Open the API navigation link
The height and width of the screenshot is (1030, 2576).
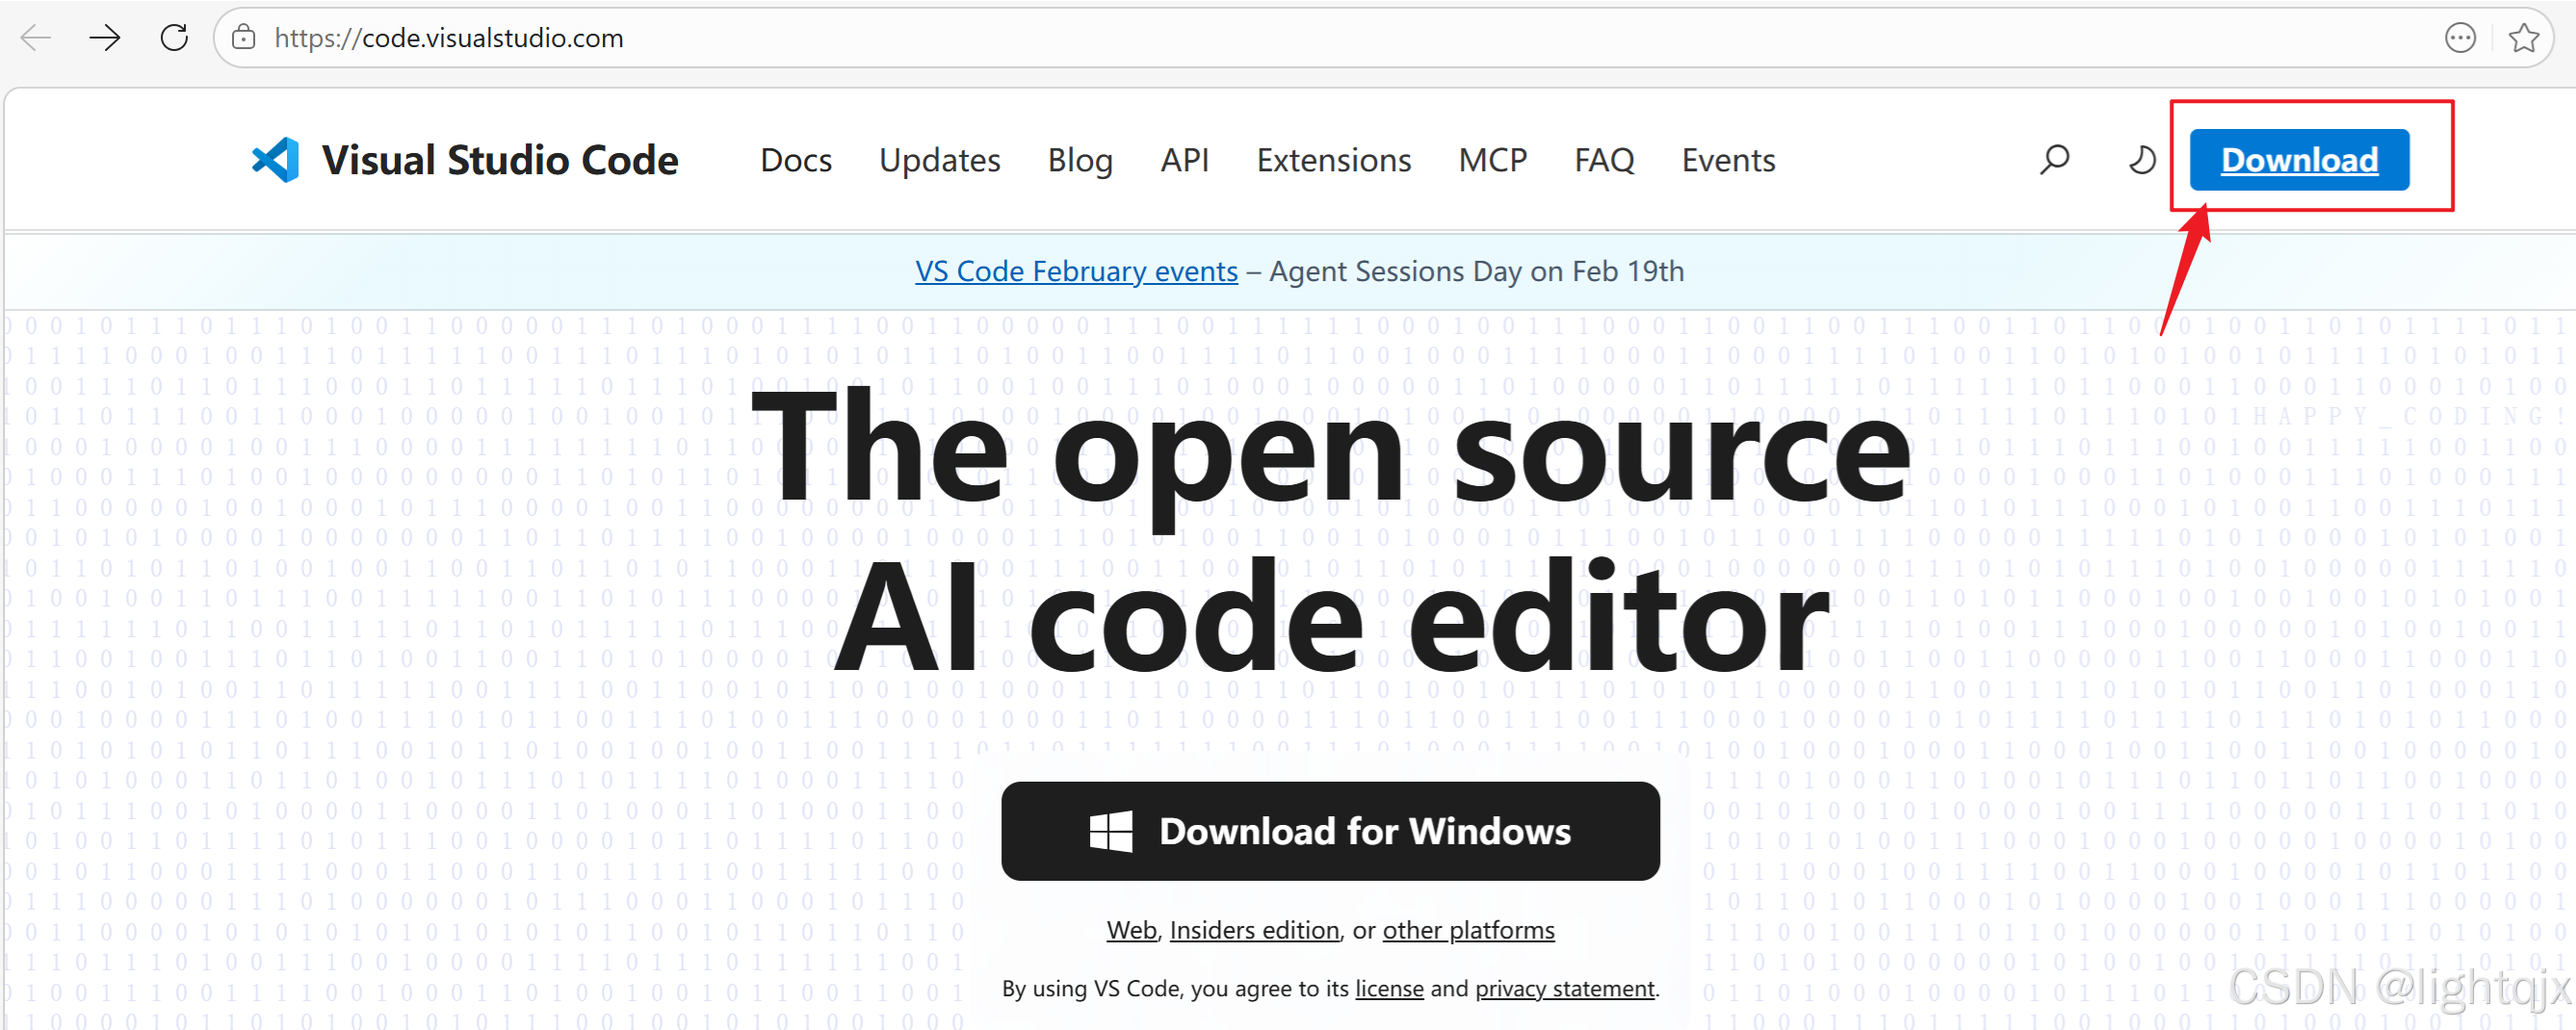1185,160
